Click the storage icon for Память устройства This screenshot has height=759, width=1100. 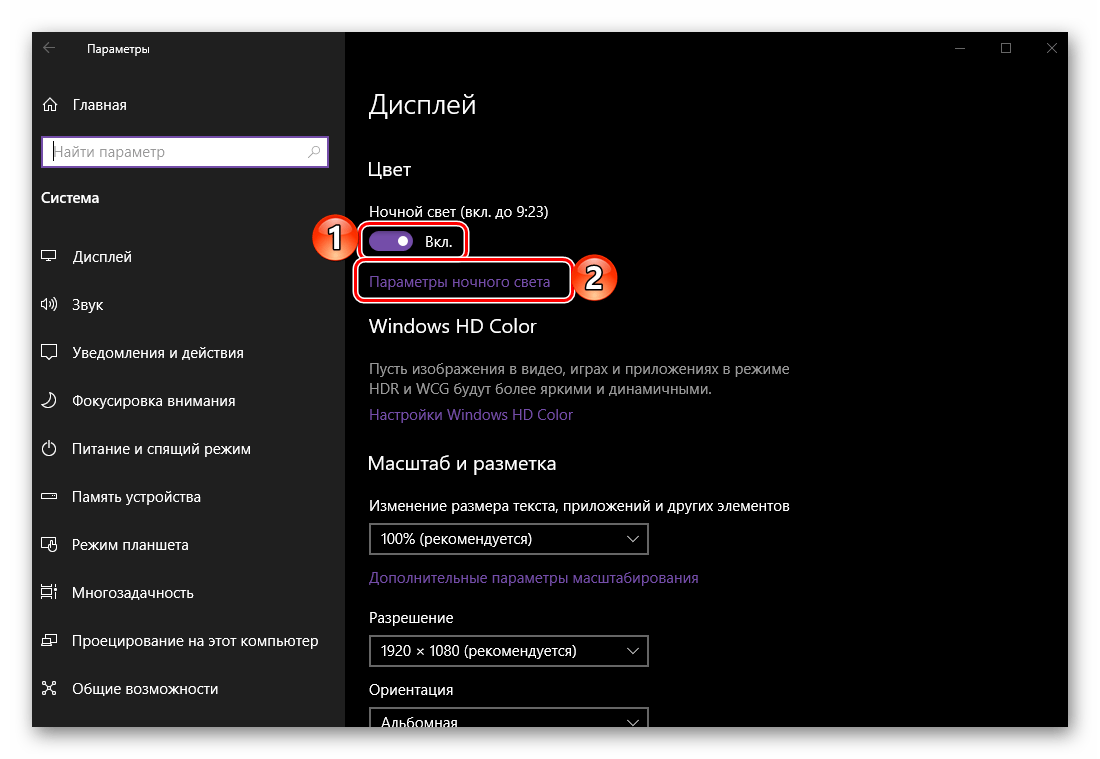pyautogui.click(x=49, y=497)
